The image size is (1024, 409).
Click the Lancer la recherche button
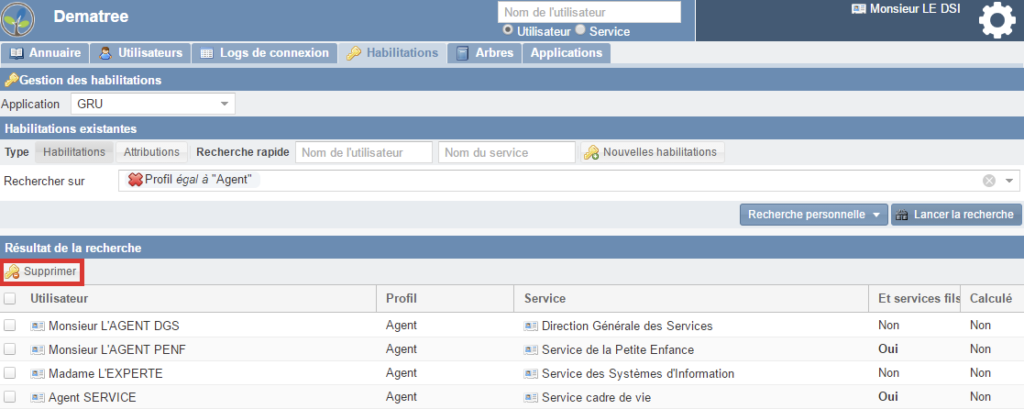(955, 215)
